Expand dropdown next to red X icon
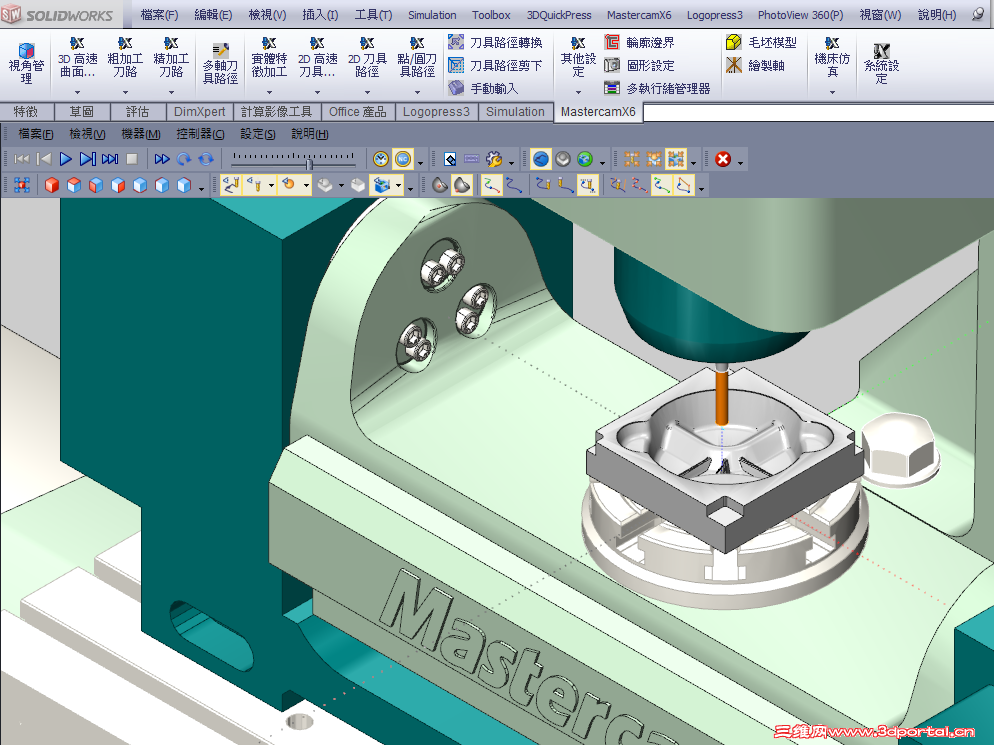 pyautogui.click(x=740, y=163)
